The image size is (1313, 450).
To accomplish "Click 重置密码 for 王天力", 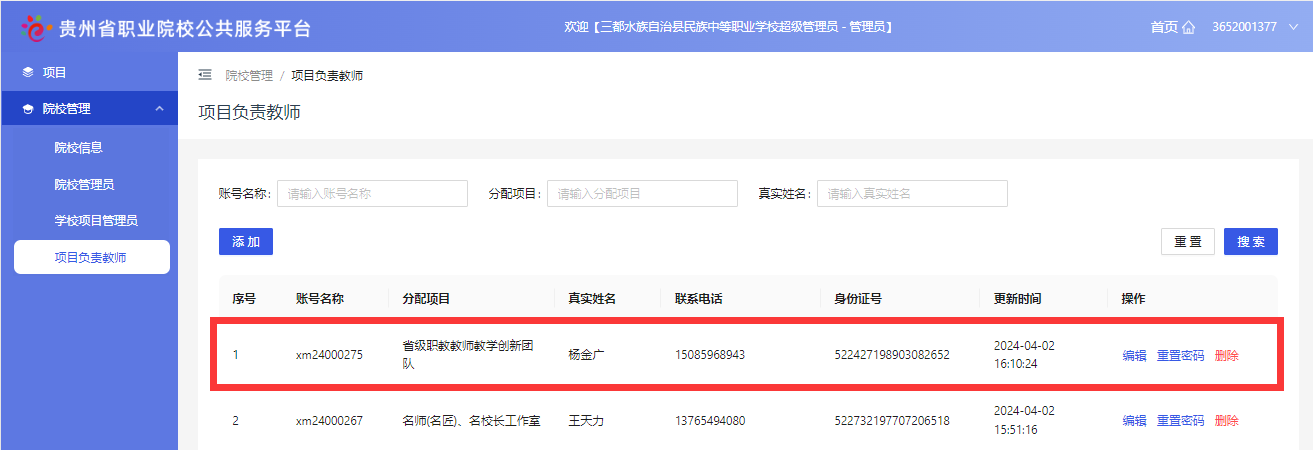I will [1180, 421].
